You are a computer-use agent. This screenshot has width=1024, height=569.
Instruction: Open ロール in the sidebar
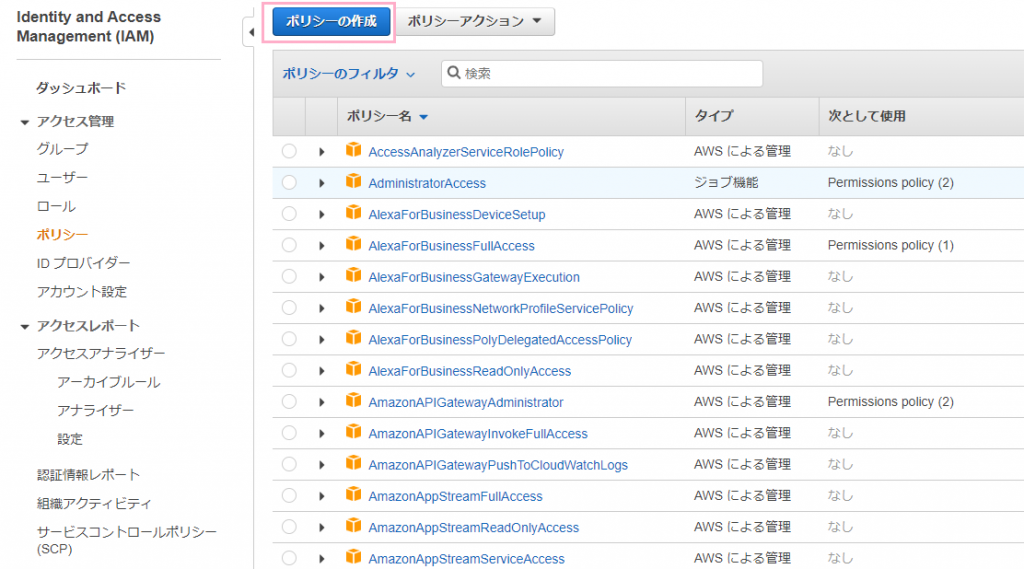point(56,206)
